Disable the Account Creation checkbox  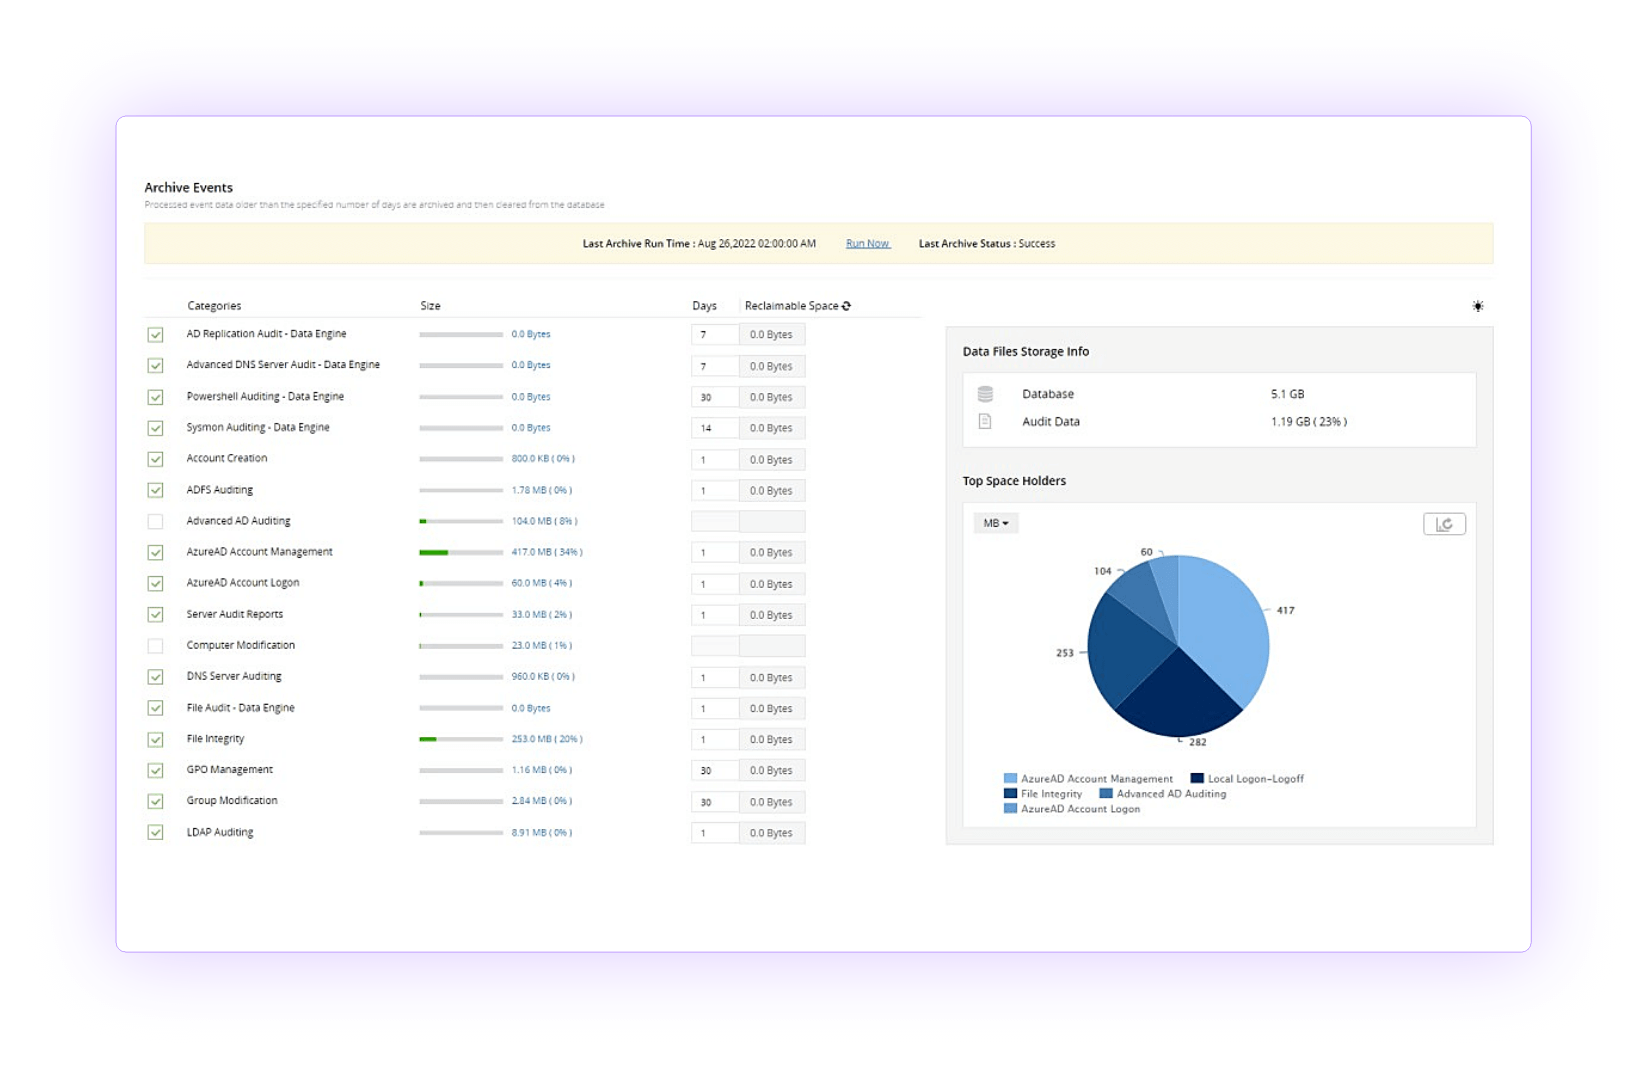pos(155,459)
